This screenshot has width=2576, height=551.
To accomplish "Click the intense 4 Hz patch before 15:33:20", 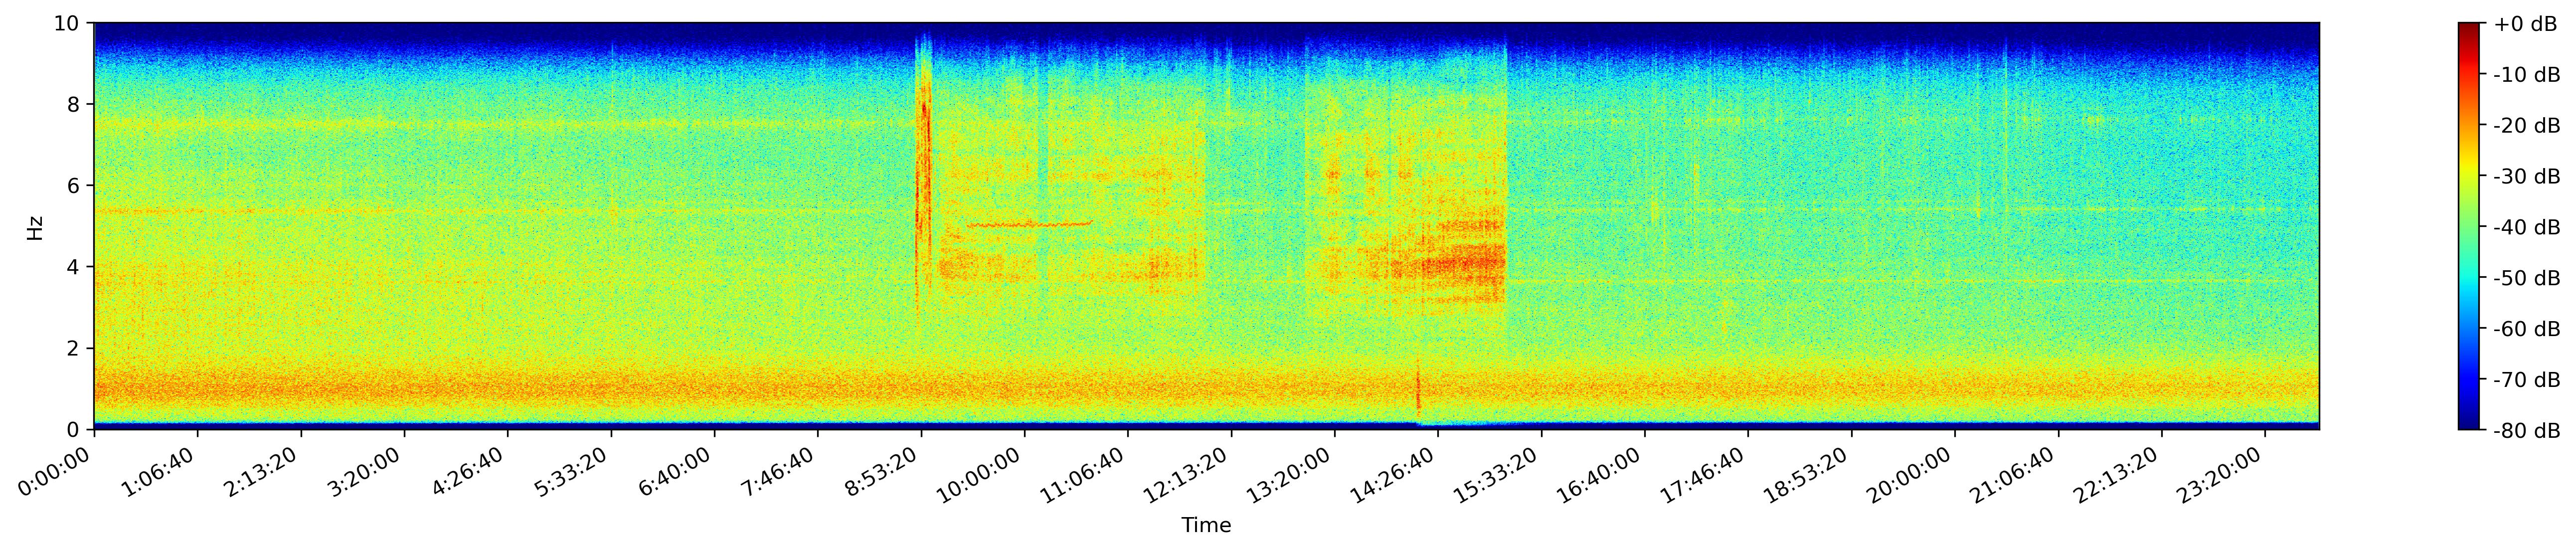I will pos(1465,264).
